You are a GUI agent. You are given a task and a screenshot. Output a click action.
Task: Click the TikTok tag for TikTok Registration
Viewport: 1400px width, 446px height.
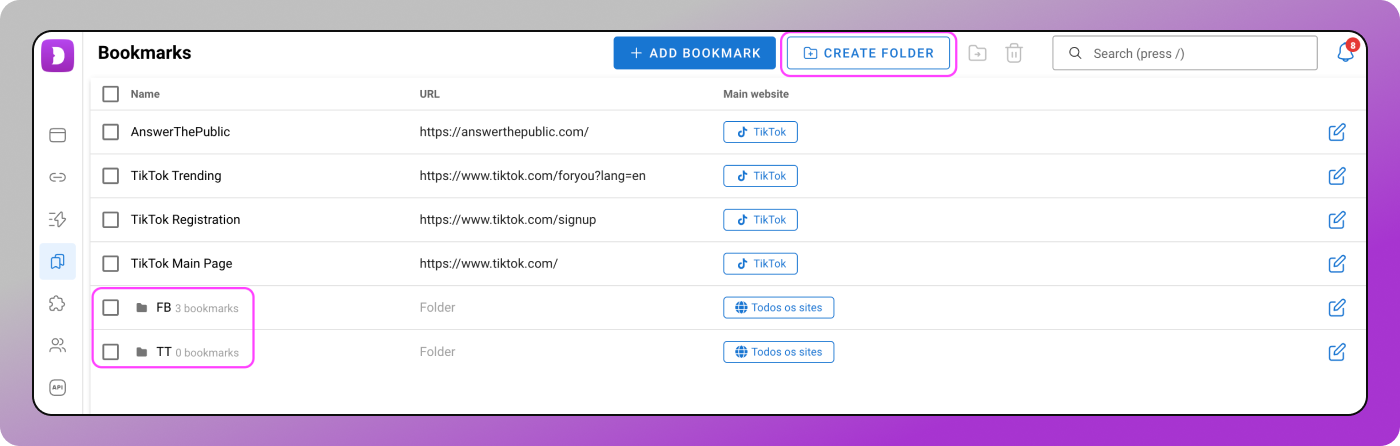[x=761, y=220]
